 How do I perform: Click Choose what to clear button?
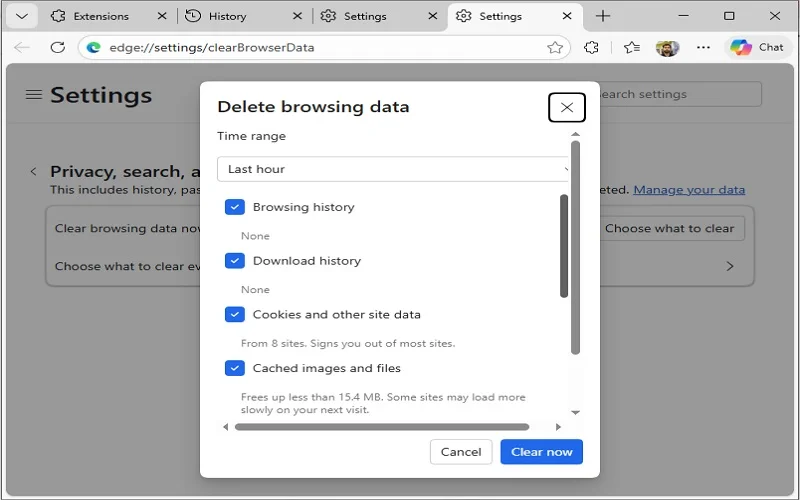pos(672,228)
